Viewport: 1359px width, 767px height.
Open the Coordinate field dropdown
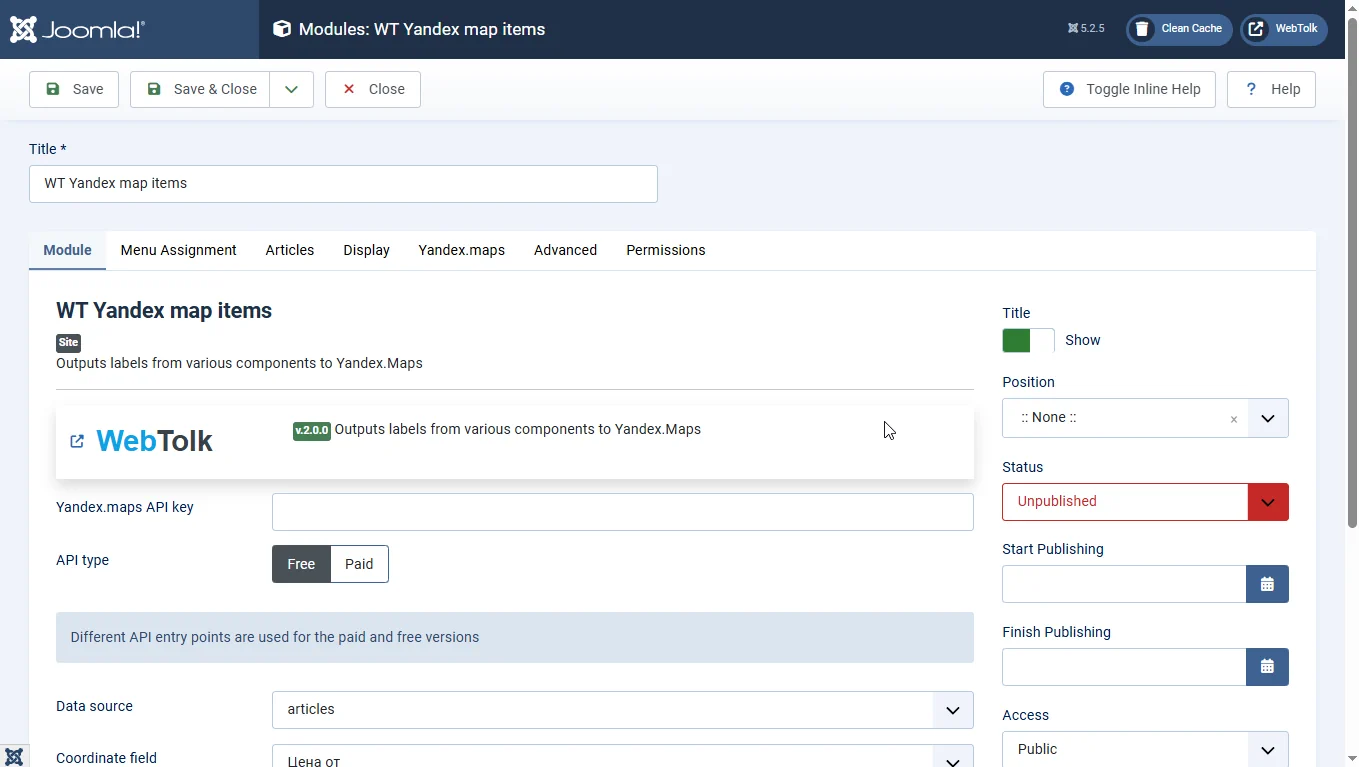(623, 756)
